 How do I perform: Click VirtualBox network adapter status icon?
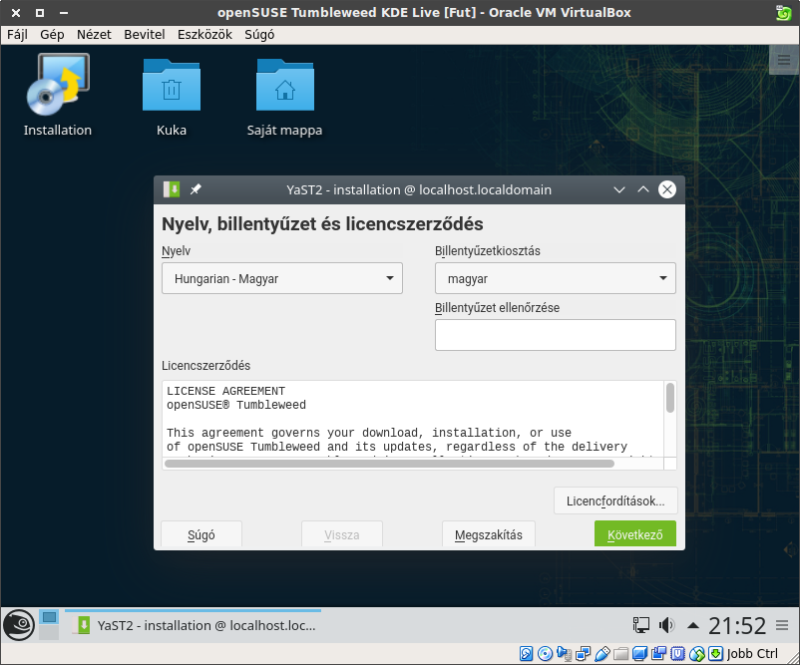click(583, 654)
